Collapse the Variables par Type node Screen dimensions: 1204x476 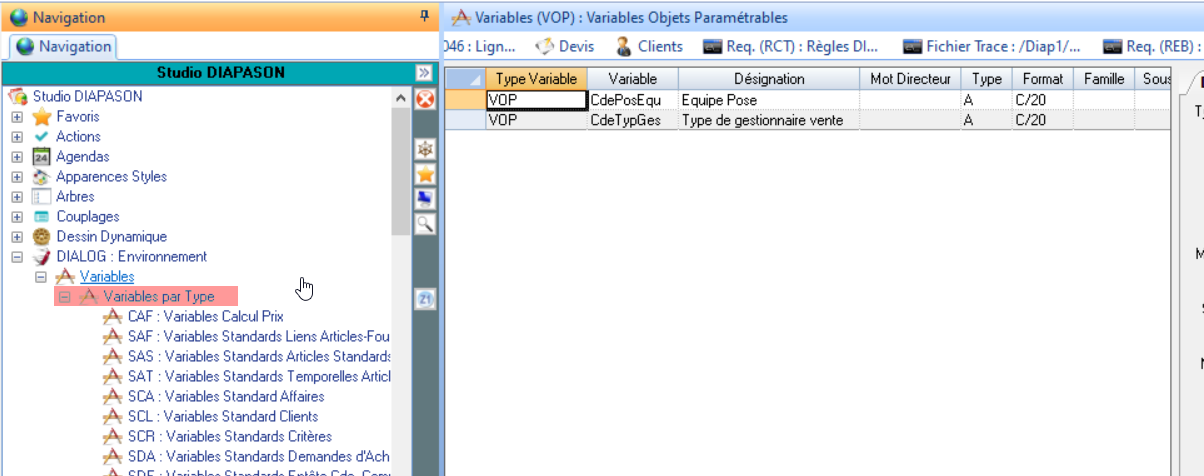[x=64, y=297]
